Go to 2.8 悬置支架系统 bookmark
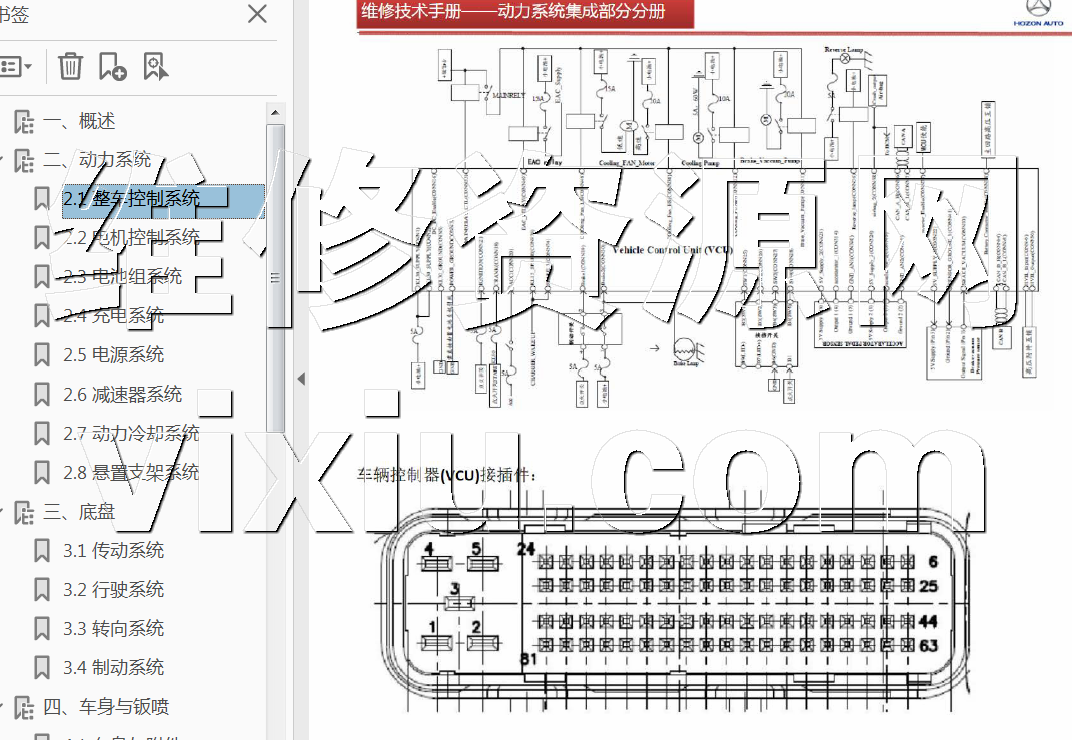 (131, 473)
